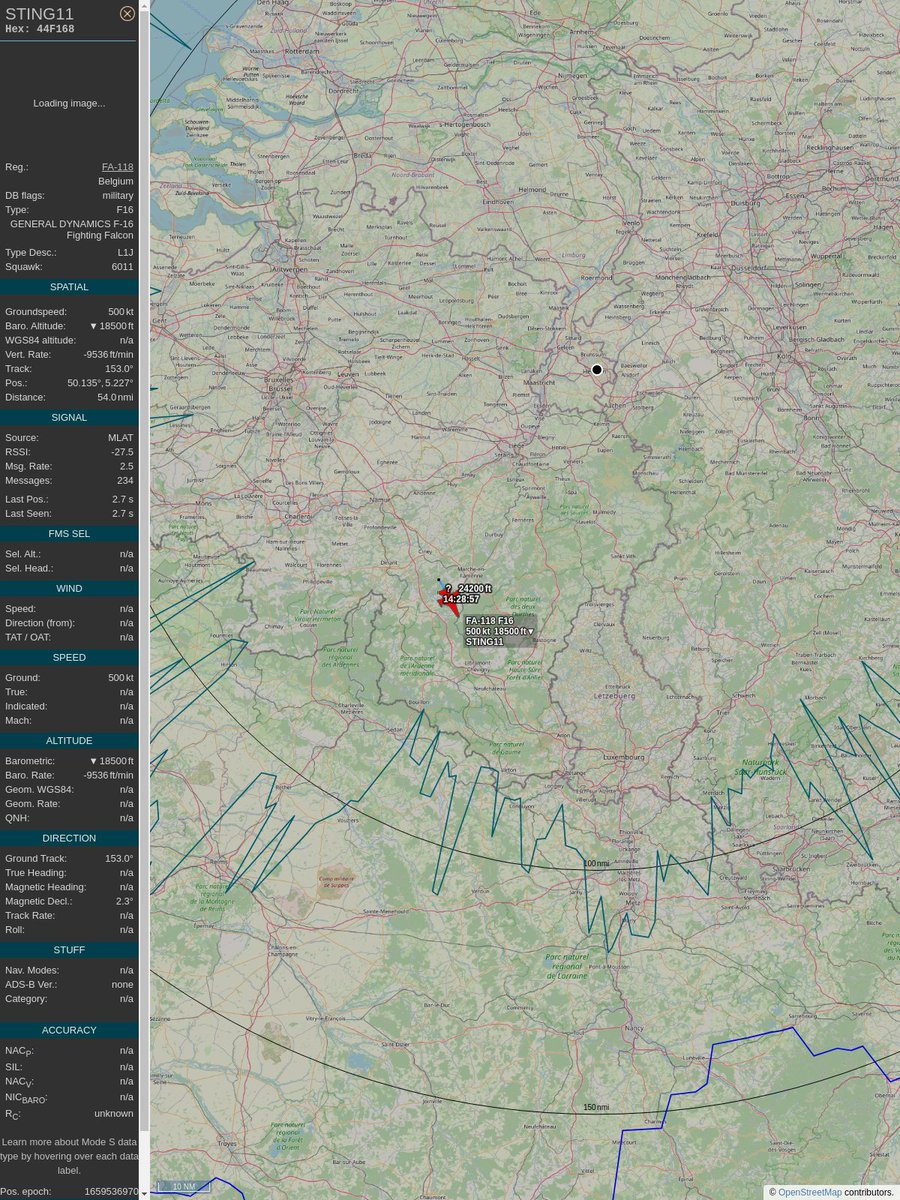900x1200 pixels.
Task: Select the WIND section header
Action: [x=67, y=588]
